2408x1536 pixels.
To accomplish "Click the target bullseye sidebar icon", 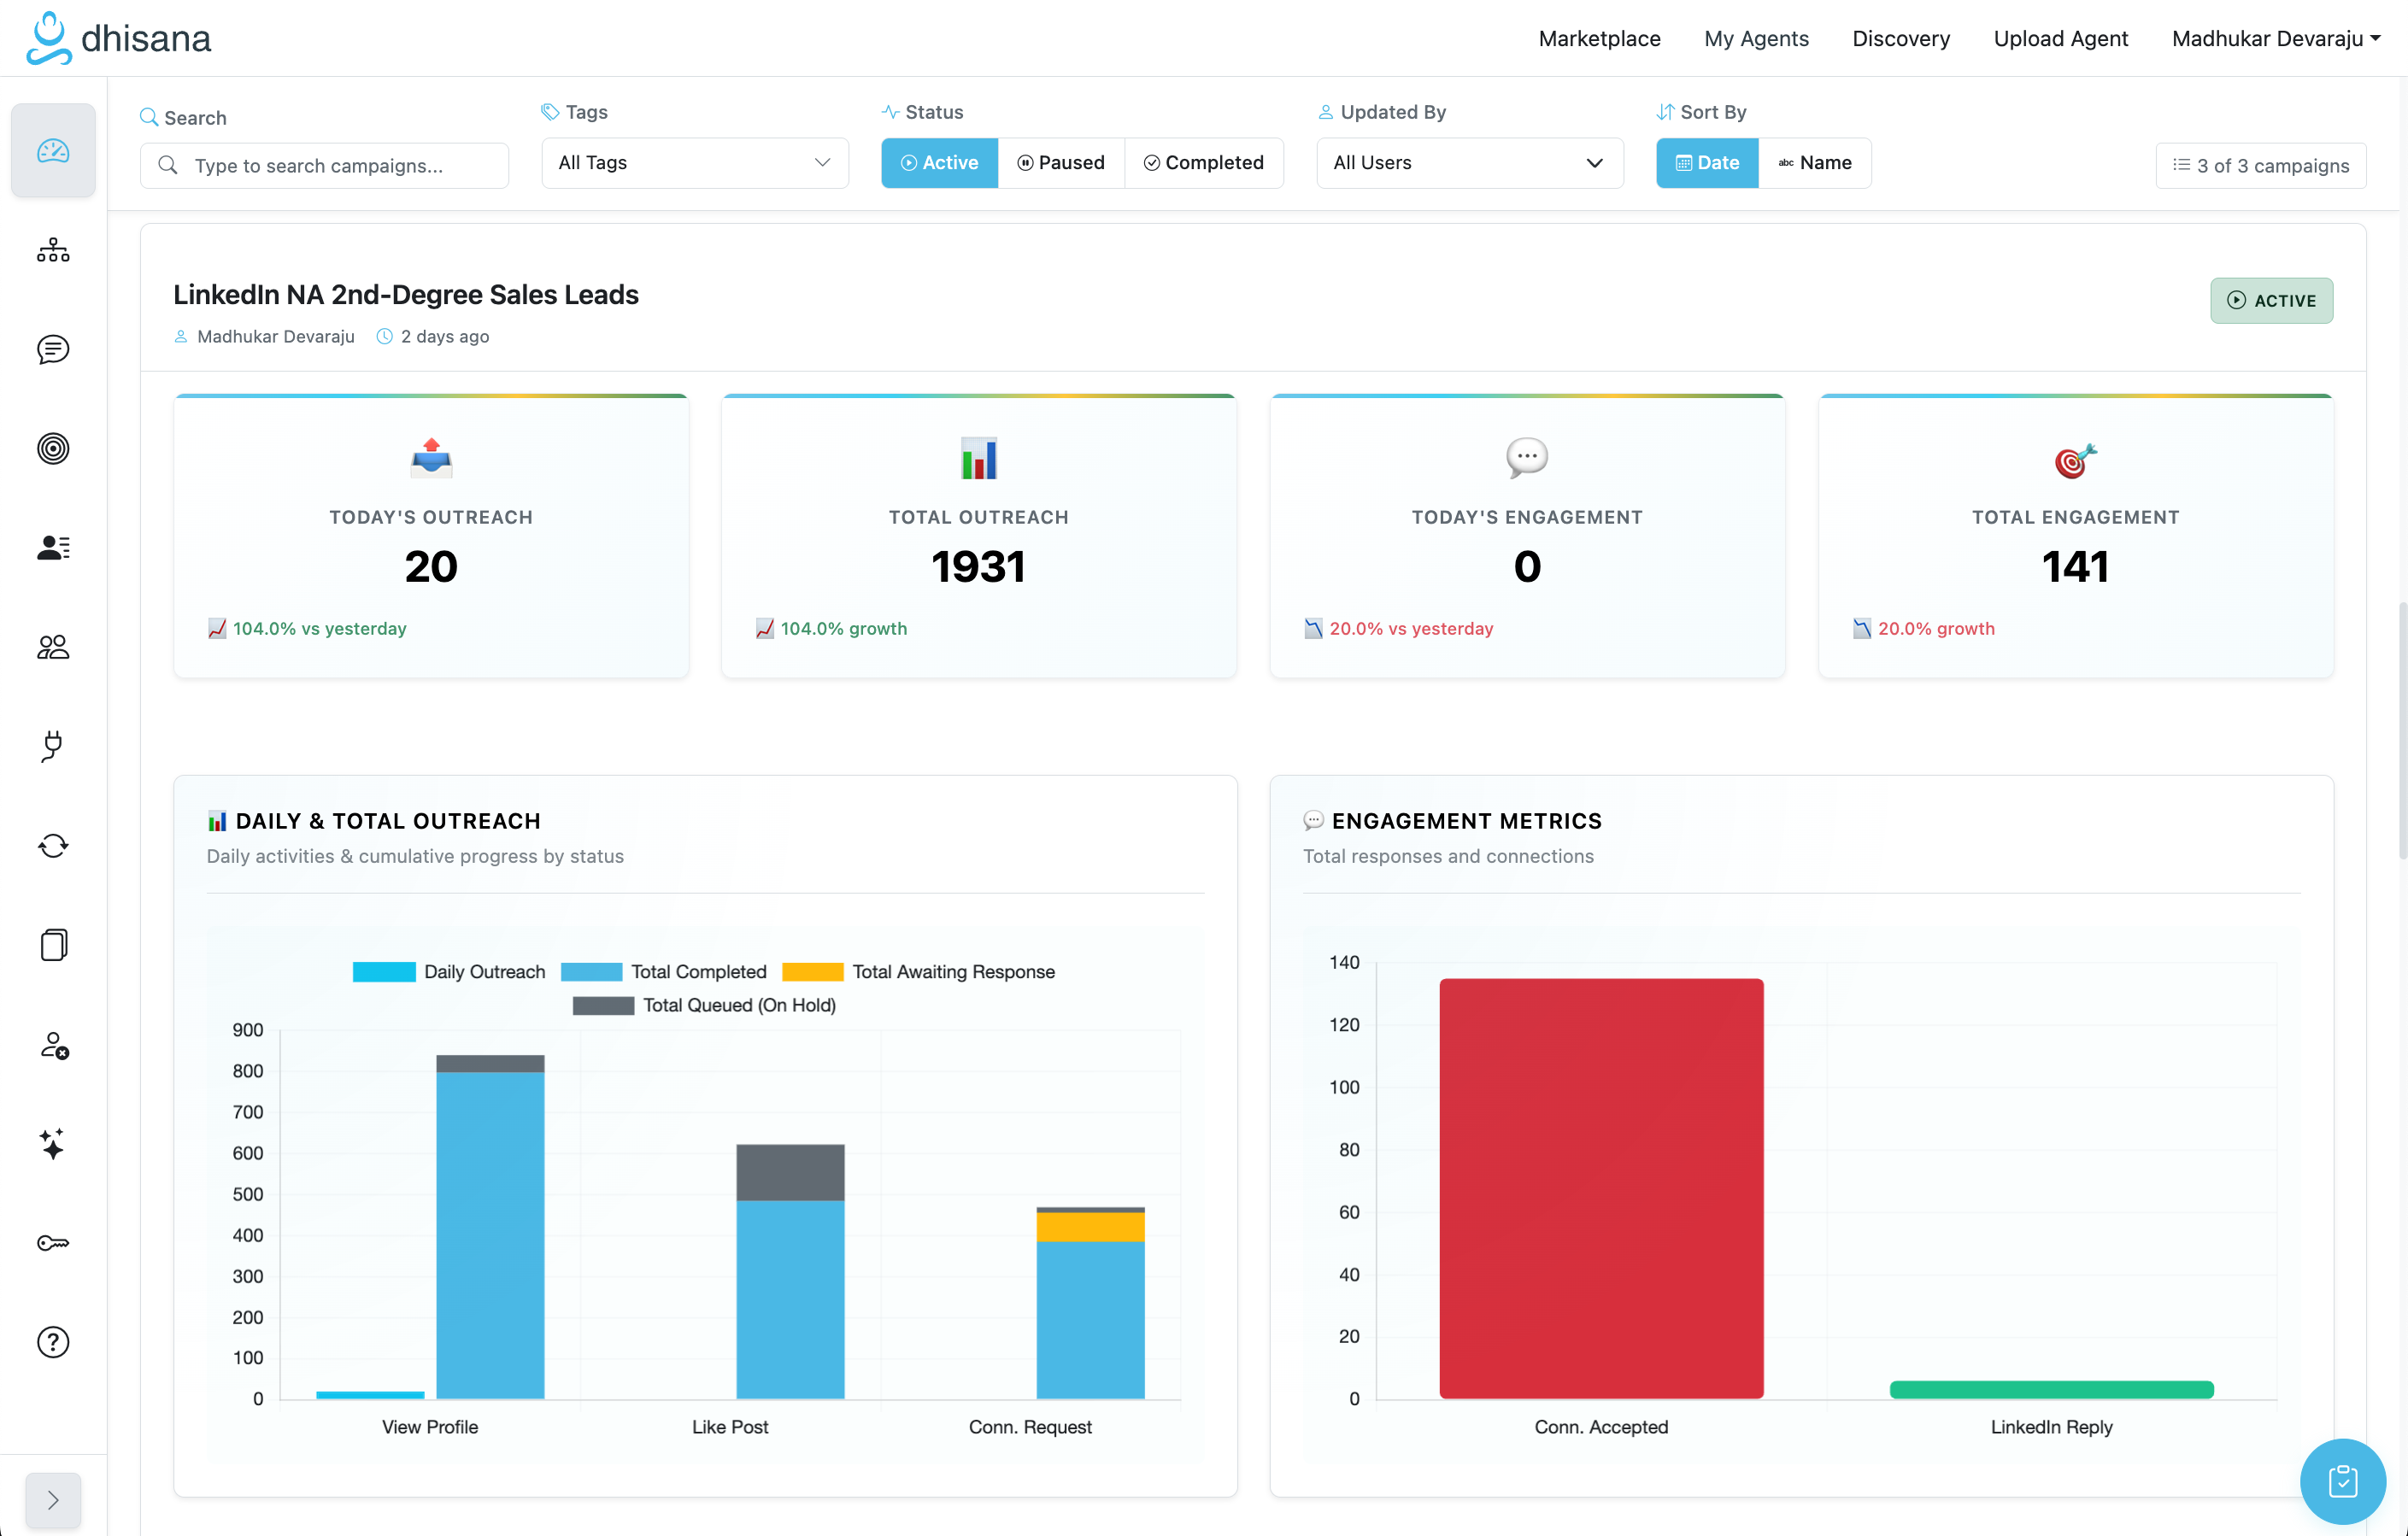I will click(x=53, y=448).
